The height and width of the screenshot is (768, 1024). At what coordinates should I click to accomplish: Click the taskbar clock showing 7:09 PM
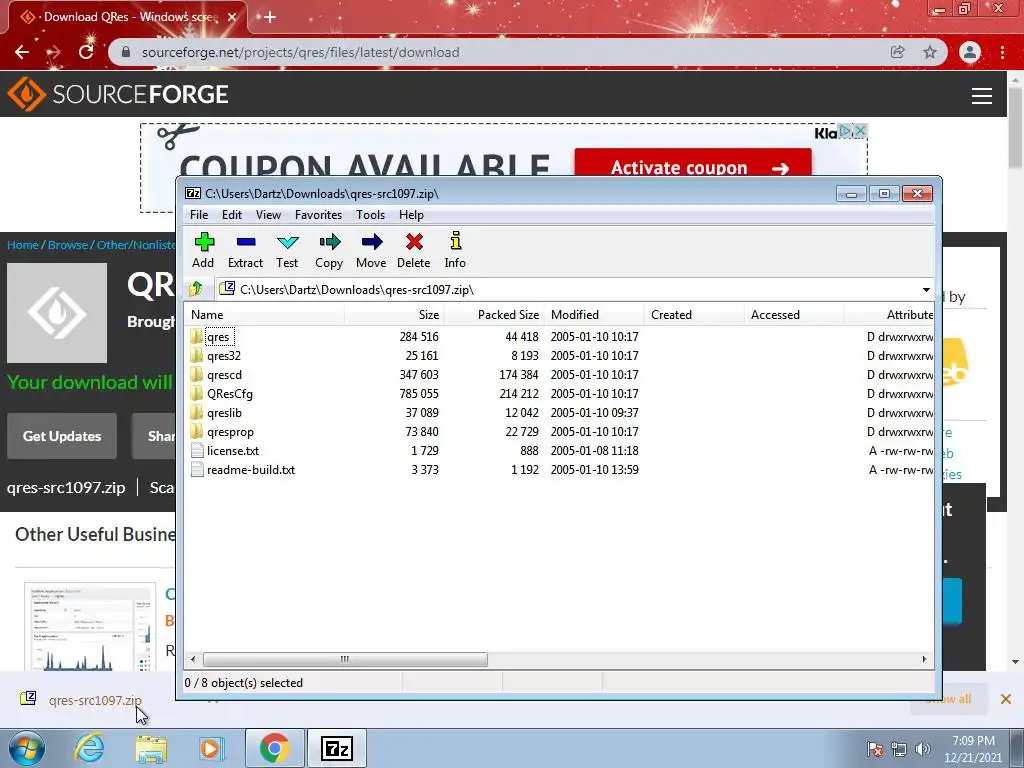[973, 748]
